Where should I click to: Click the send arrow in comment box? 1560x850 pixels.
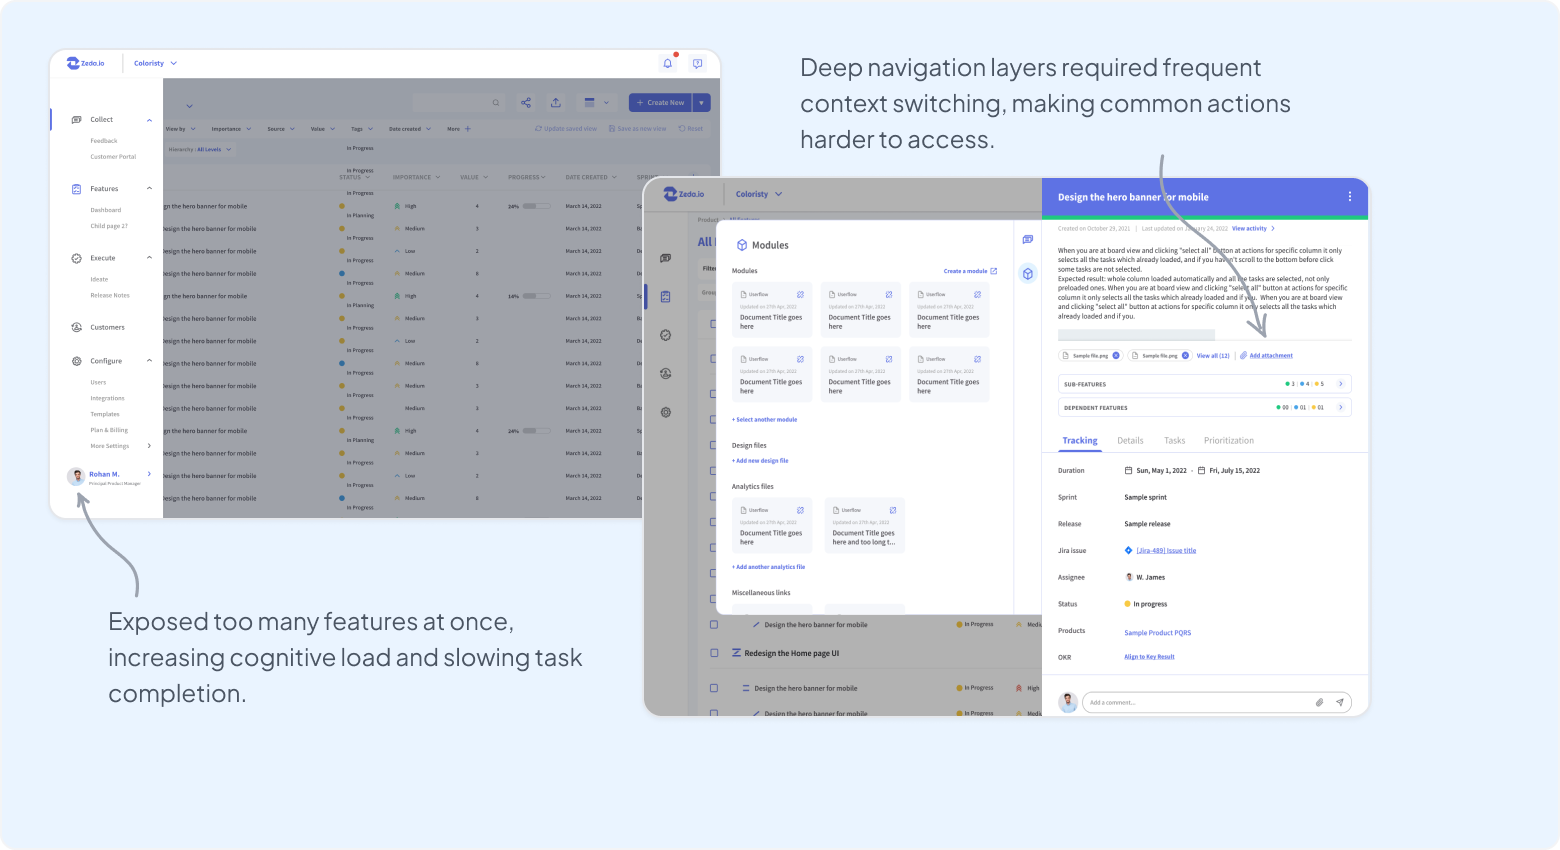[1340, 703]
